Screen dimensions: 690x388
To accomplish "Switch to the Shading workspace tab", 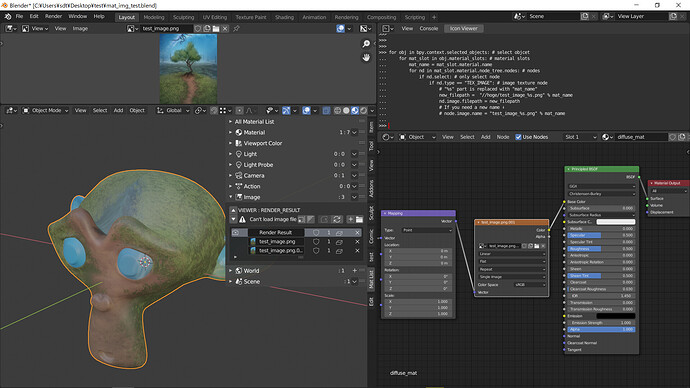I will 284,17.
